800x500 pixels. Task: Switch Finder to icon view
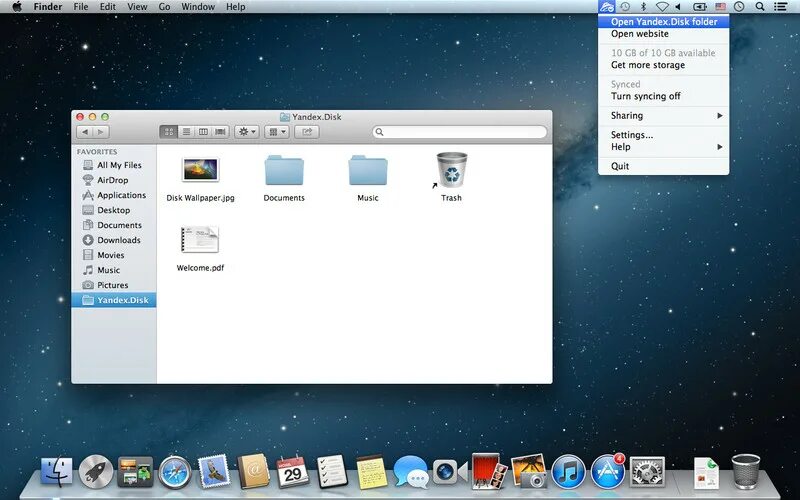[x=169, y=132]
